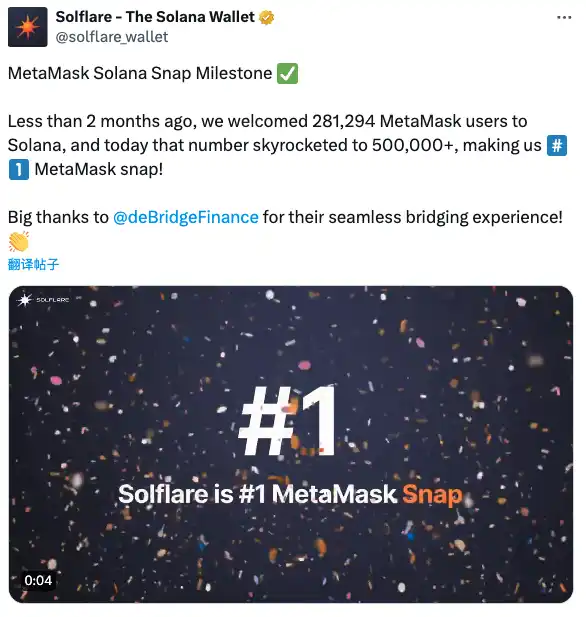Click the blue hash keycap emoji
This screenshot has height=617, width=586.
coord(557,146)
